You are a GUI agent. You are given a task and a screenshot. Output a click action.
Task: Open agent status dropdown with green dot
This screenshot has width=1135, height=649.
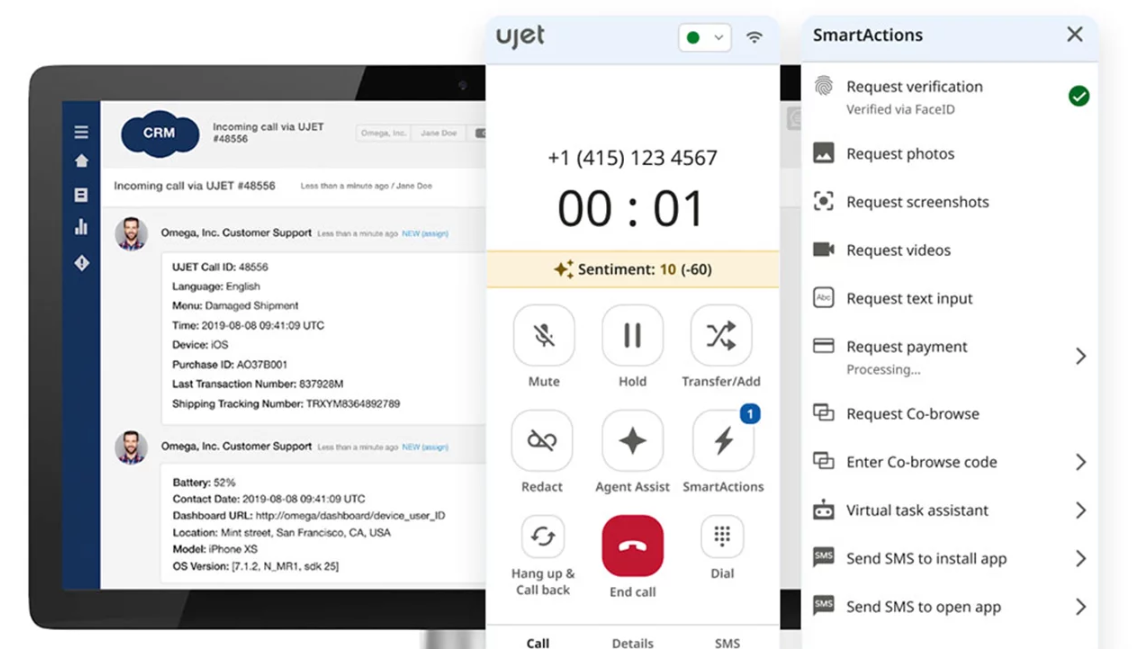point(704,38)
